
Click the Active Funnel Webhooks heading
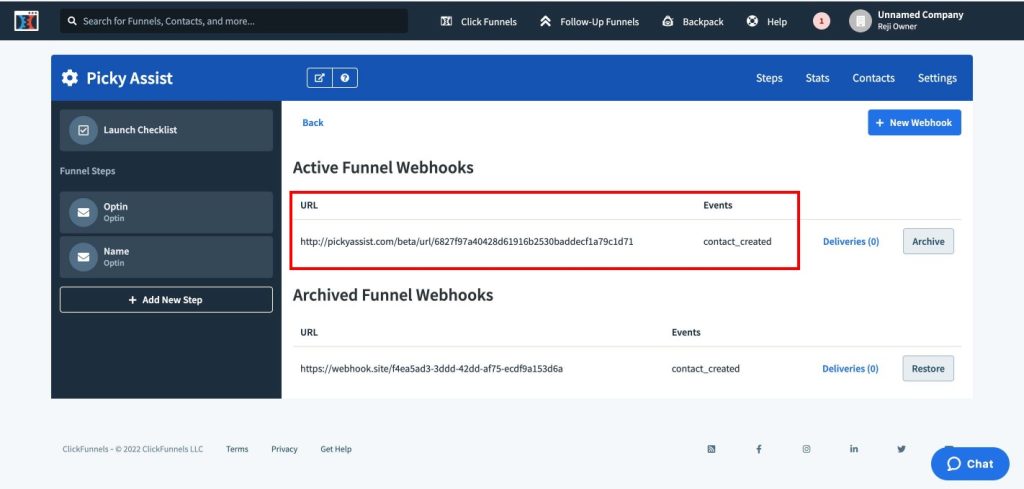pyautogui.click(x=383, y=168)
